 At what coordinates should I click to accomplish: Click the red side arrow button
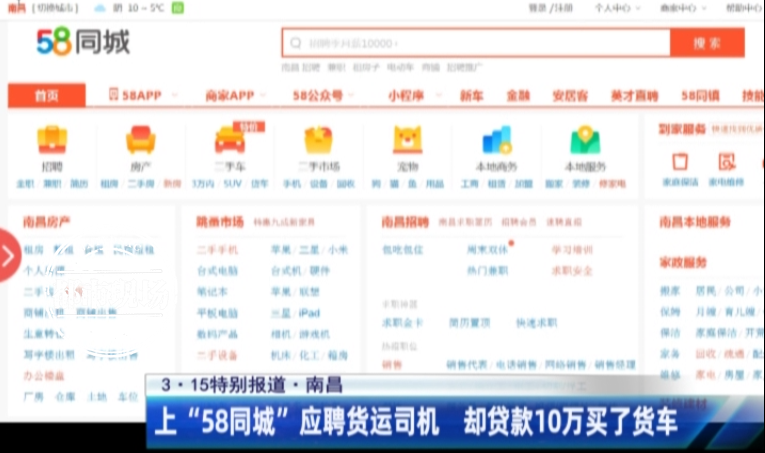(x=8, y=255)
